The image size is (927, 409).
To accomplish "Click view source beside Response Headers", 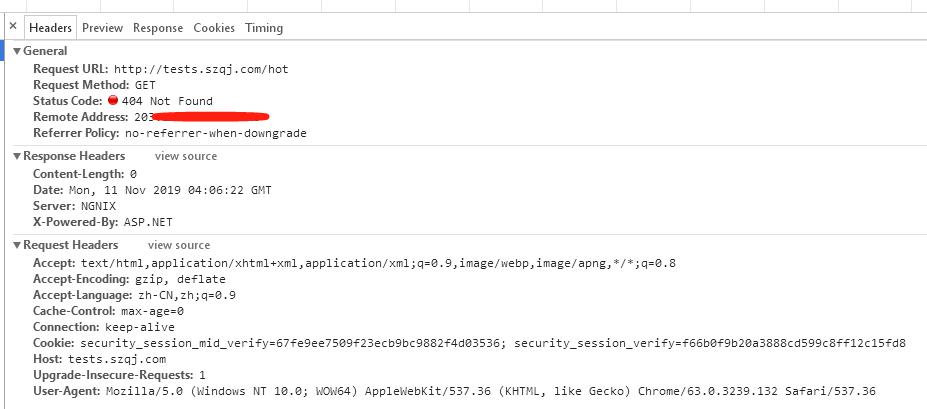I will 186,156.
